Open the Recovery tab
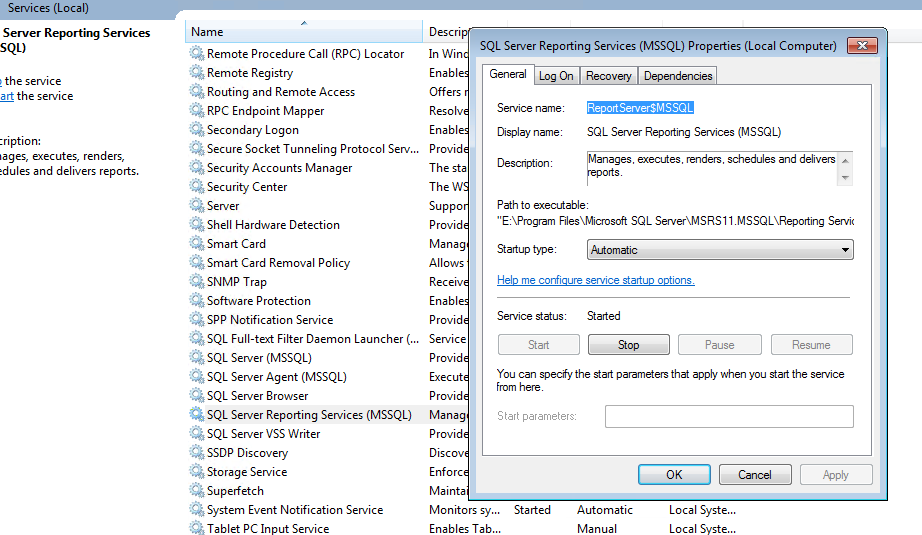Image resolution: width=922 pixels, height=535 pixels. coord(609,76)
